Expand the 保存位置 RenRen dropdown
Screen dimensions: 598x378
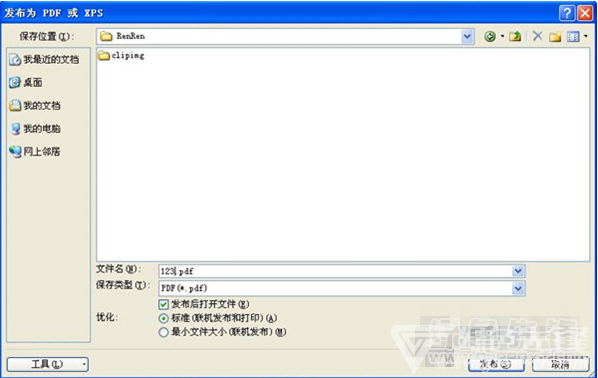tap(467, 37)
